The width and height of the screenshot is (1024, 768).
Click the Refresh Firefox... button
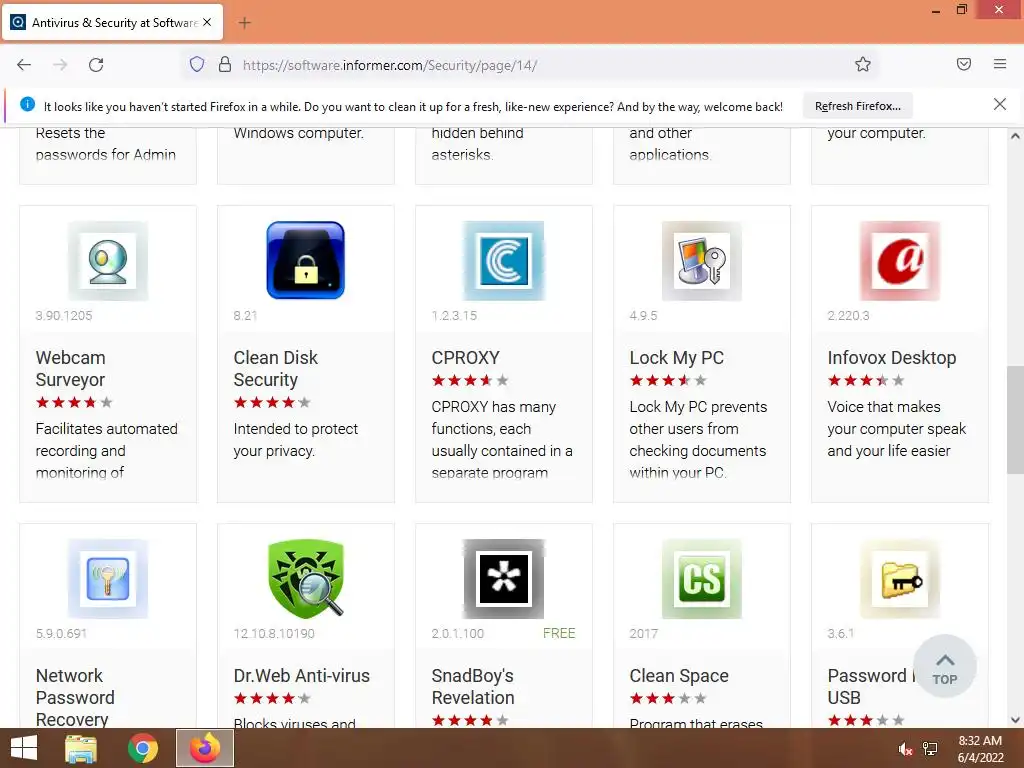857,106
